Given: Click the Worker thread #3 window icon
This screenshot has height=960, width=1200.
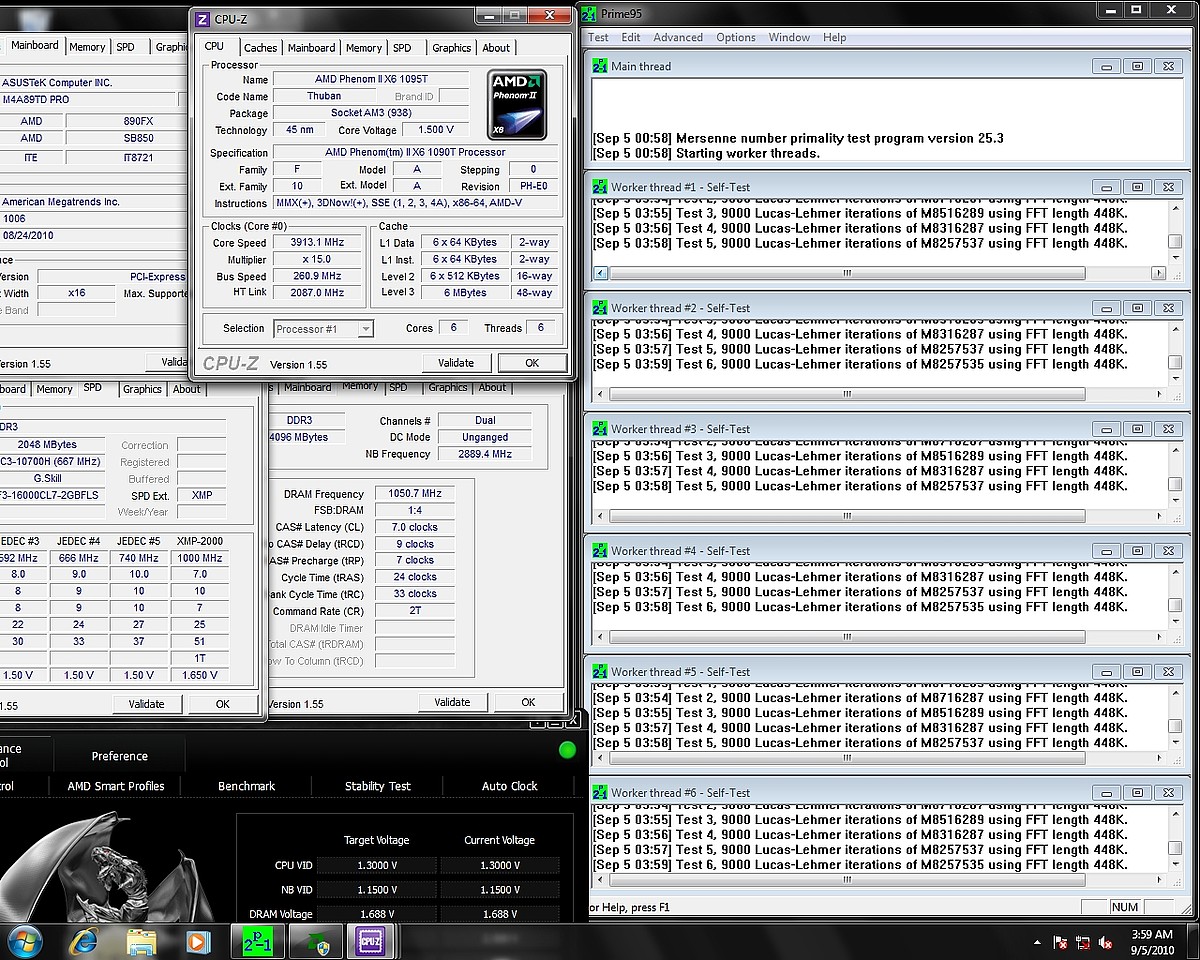Looking at the screenshot, I should [x=599, y=429].
